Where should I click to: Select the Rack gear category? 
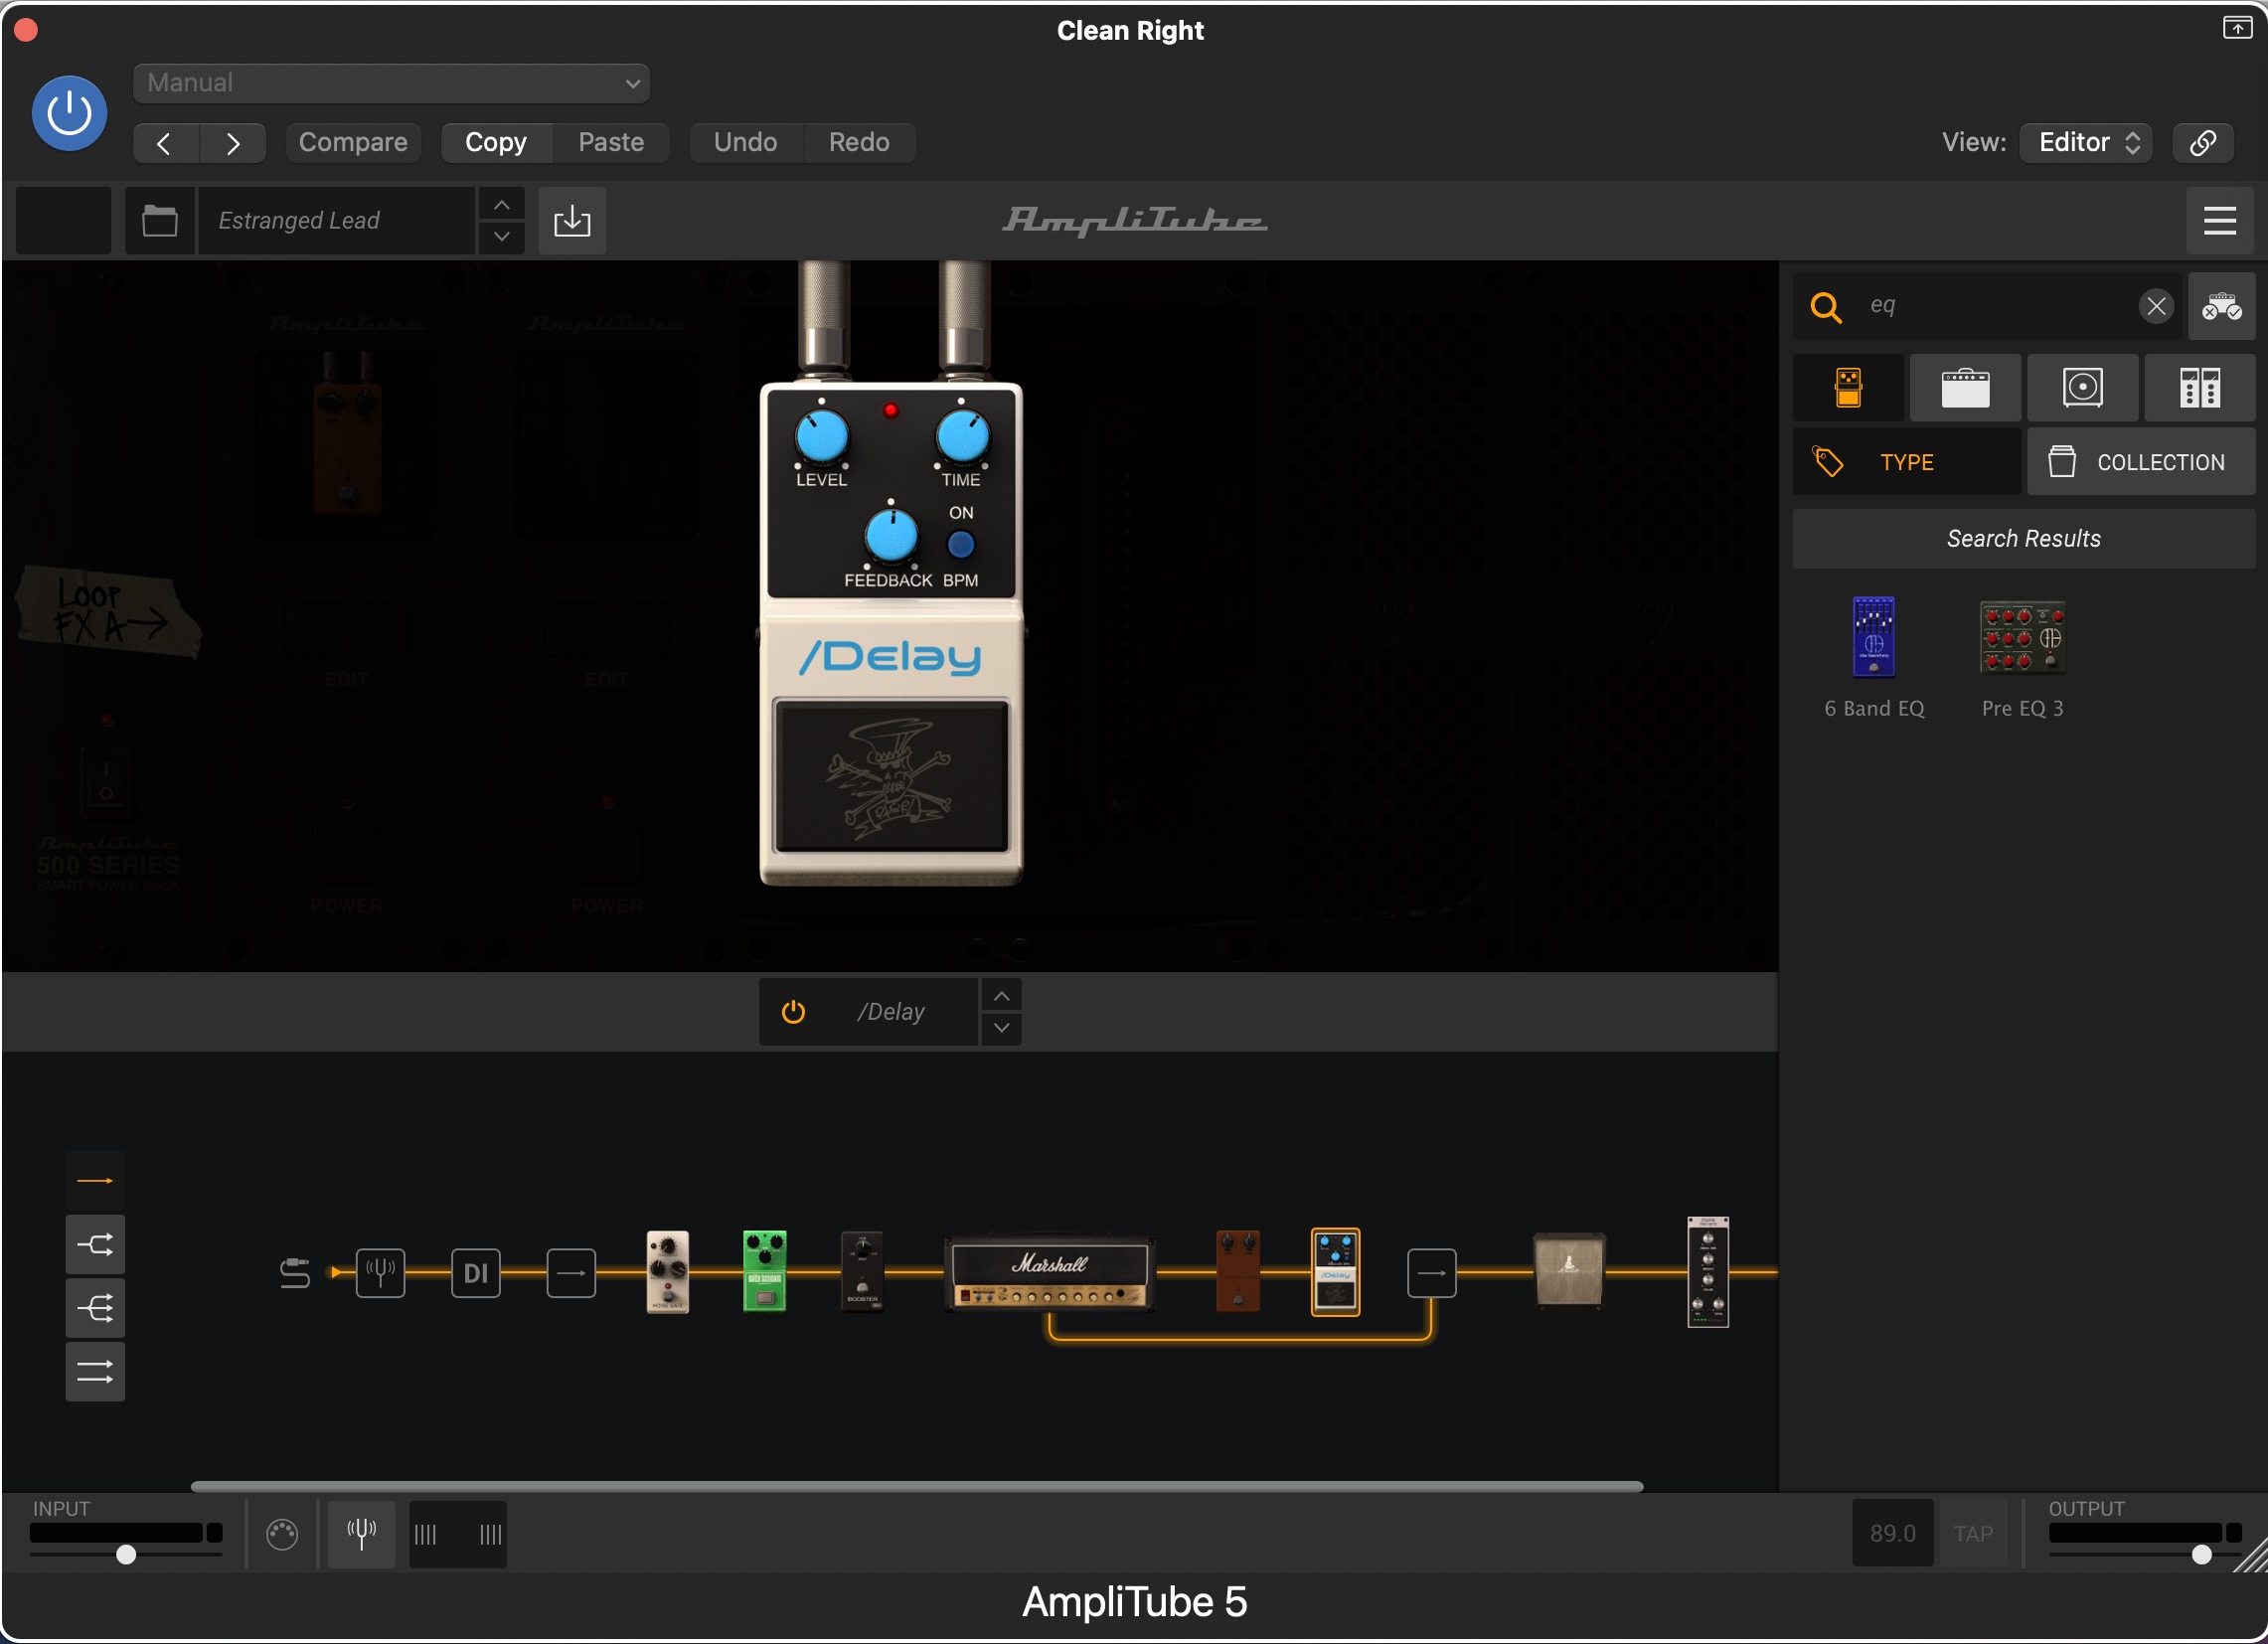coord(2199,387)
